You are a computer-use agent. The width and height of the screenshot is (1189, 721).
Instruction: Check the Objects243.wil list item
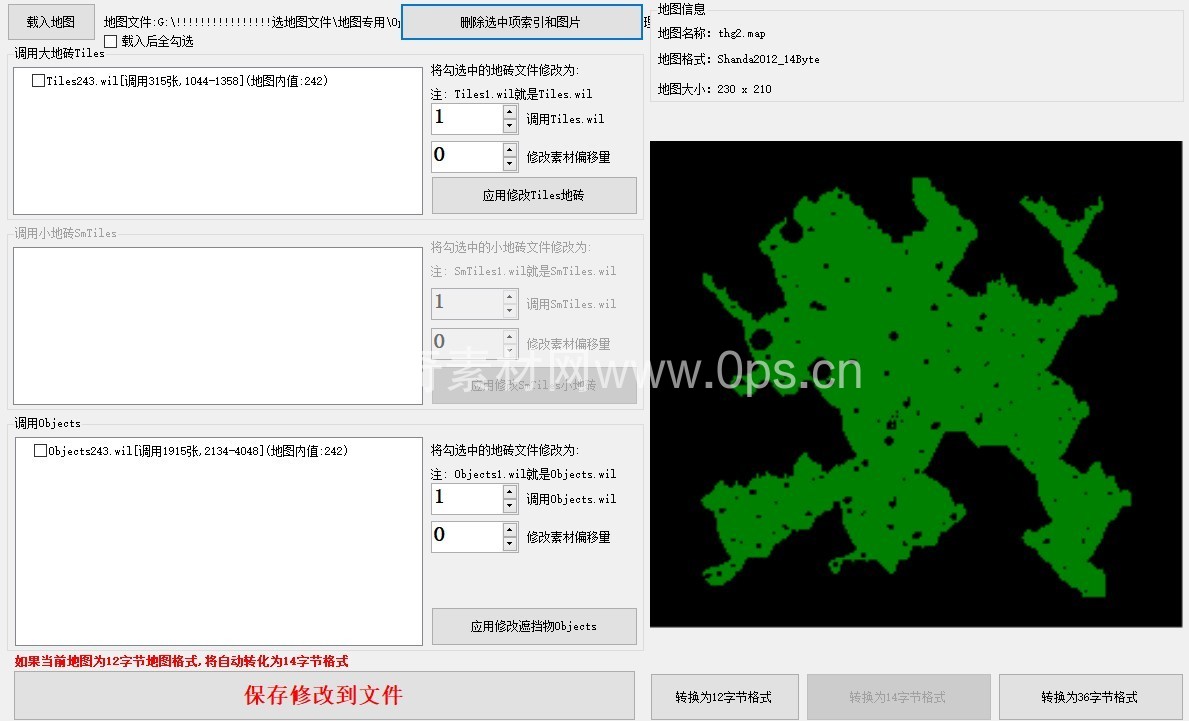click(x=40, y=451)
